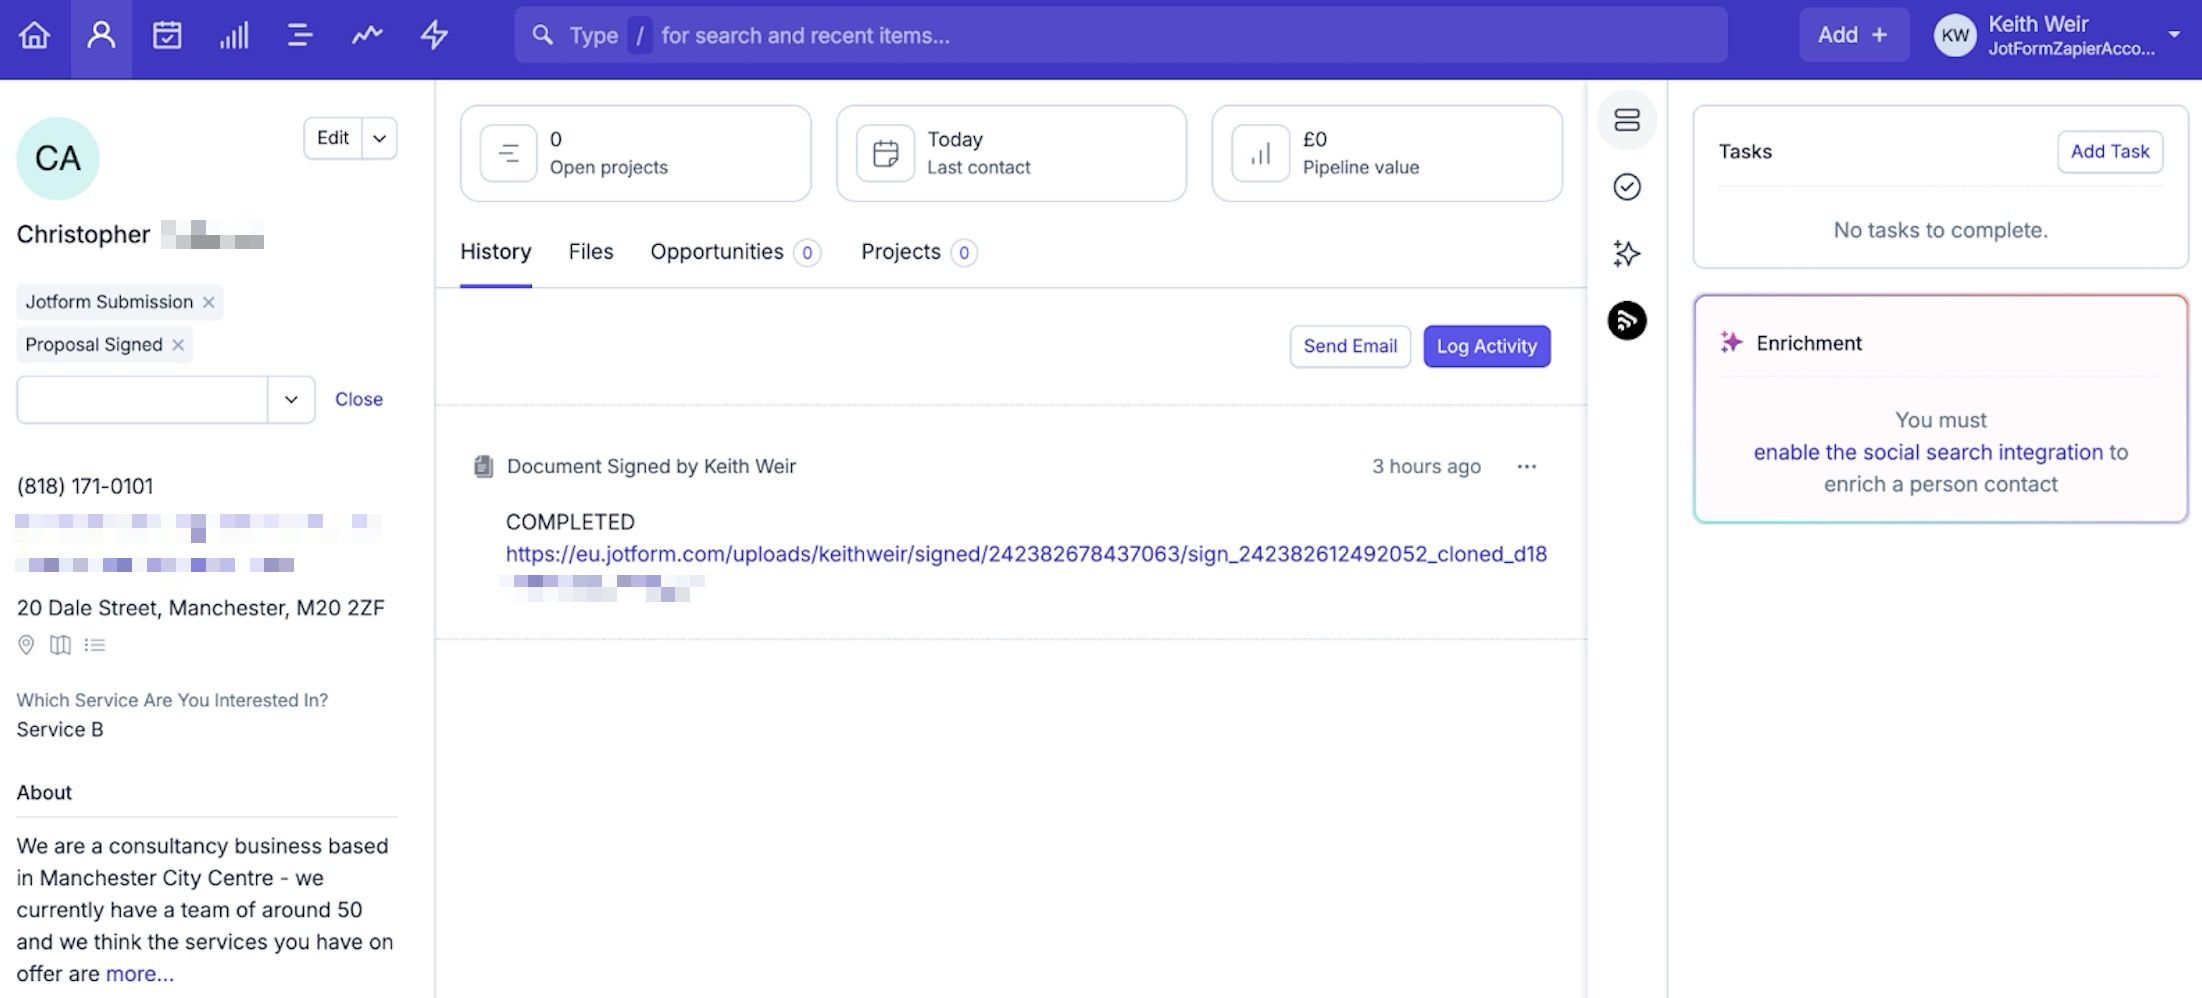Open the Keith Weir account dropdown arrow
Viewport: 2202px width, 998px height.
coord(2174,34)
